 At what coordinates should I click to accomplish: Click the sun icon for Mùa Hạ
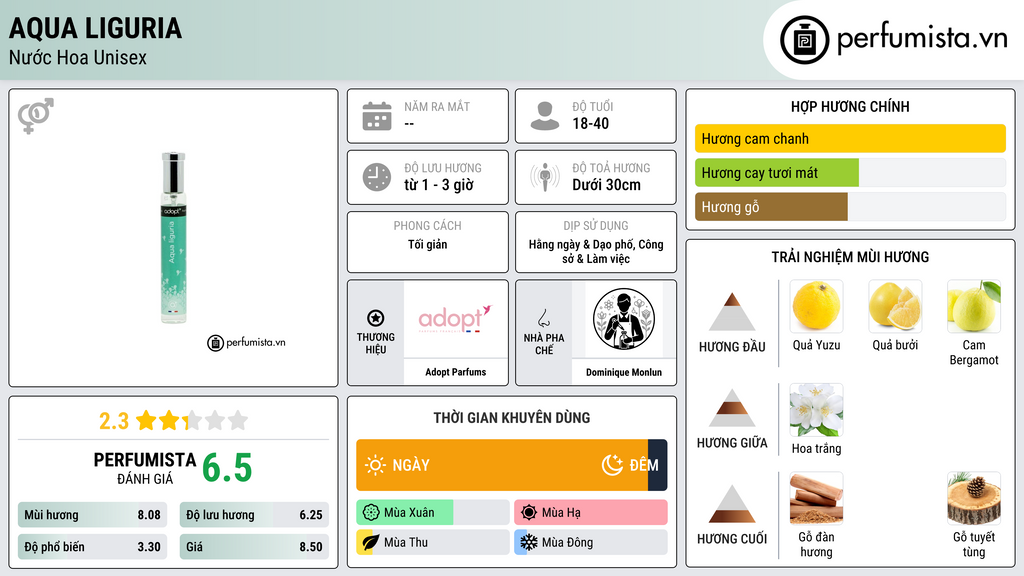(529, 513)
